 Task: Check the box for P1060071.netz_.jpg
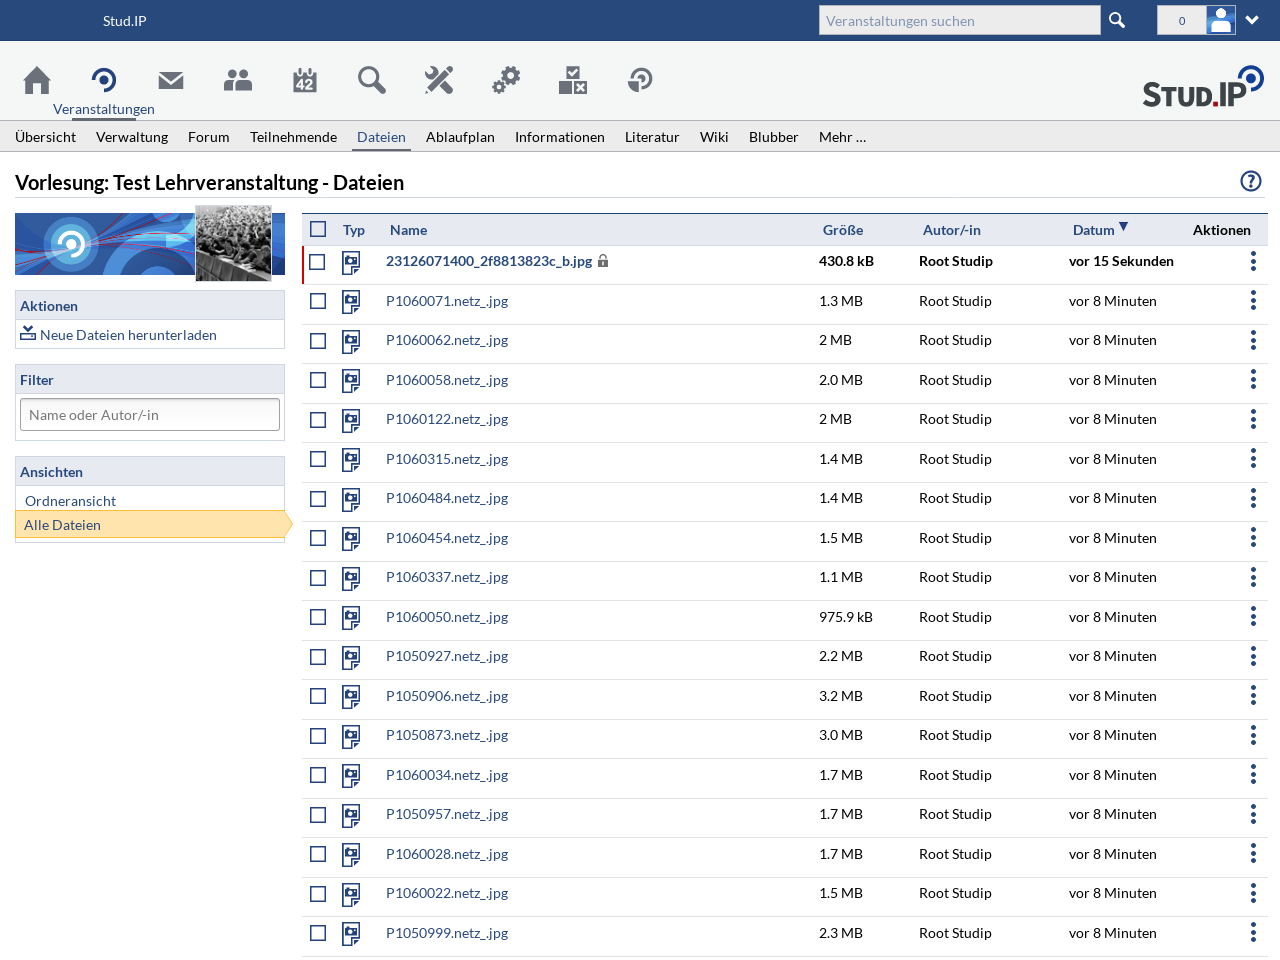(x=318, y=301)
